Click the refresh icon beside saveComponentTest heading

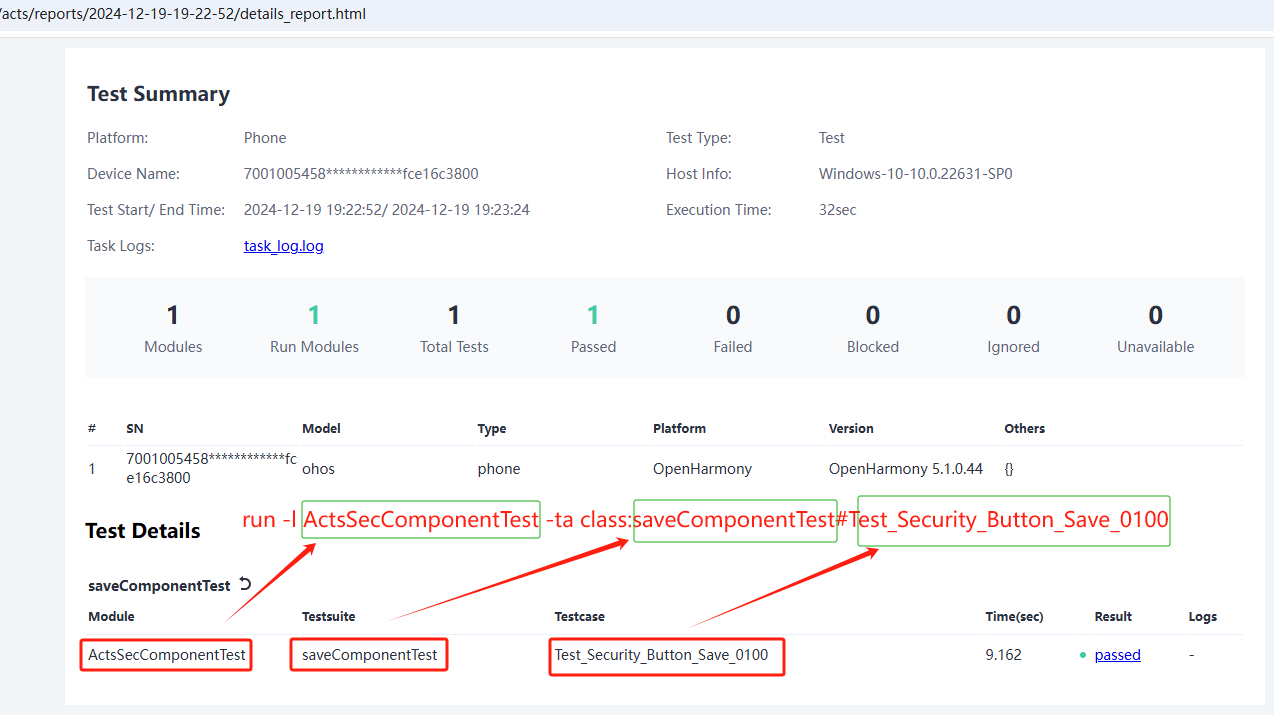click(245, 585)
